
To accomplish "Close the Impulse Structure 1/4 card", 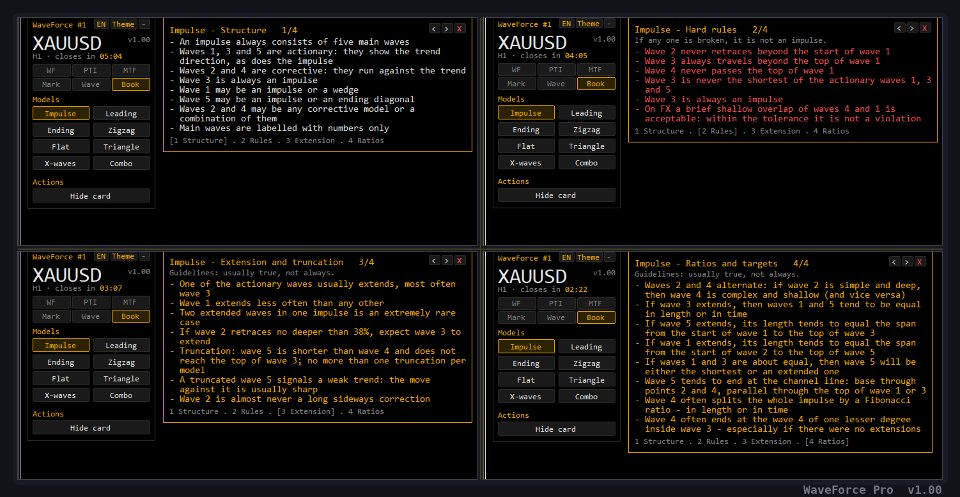I will (460, 28).
